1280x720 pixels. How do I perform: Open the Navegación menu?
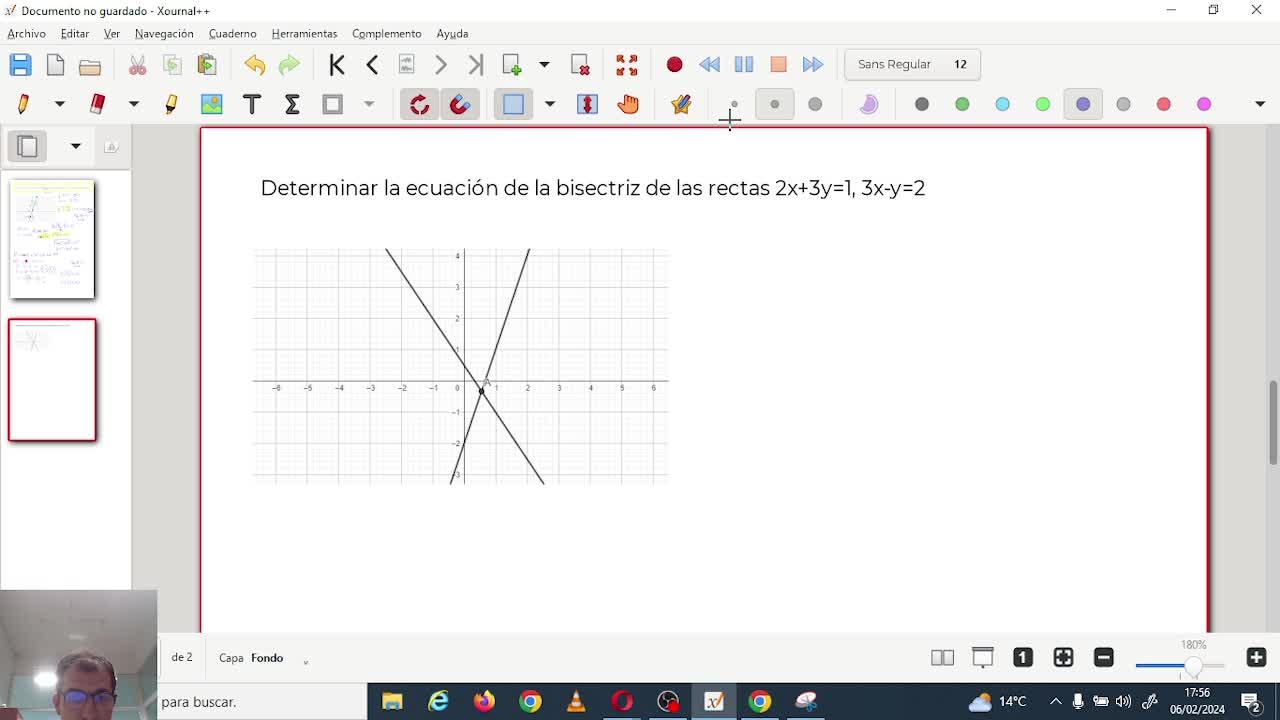pyautogui.click(x=164, y=34)
